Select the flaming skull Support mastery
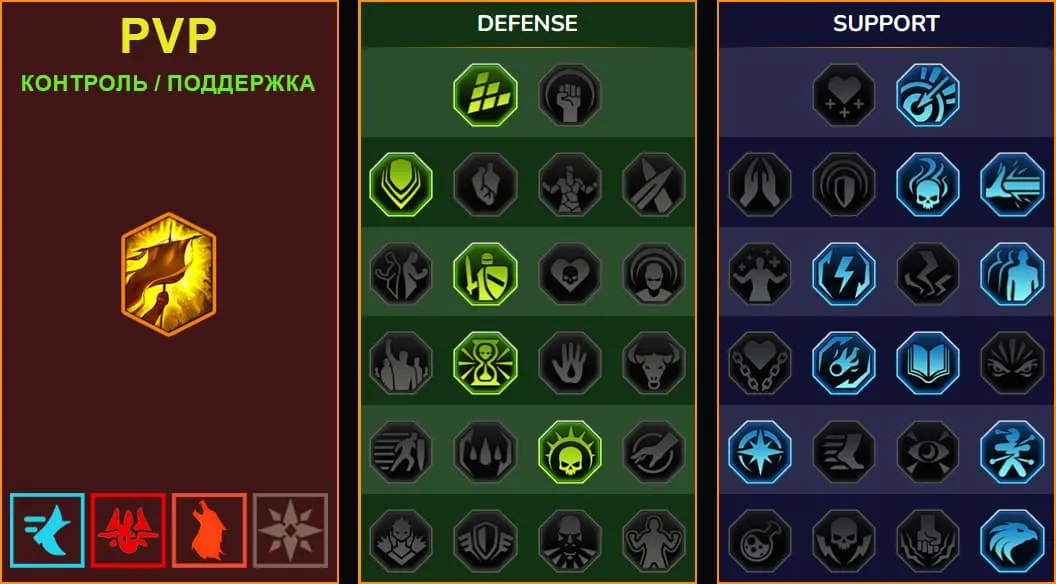Screen dimensions: 1056x584 [x=927, y=184]
